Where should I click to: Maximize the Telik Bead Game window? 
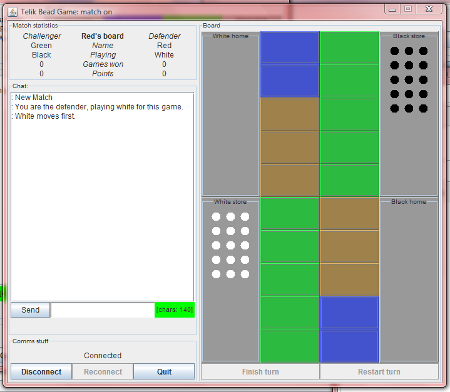coord(408,9)
